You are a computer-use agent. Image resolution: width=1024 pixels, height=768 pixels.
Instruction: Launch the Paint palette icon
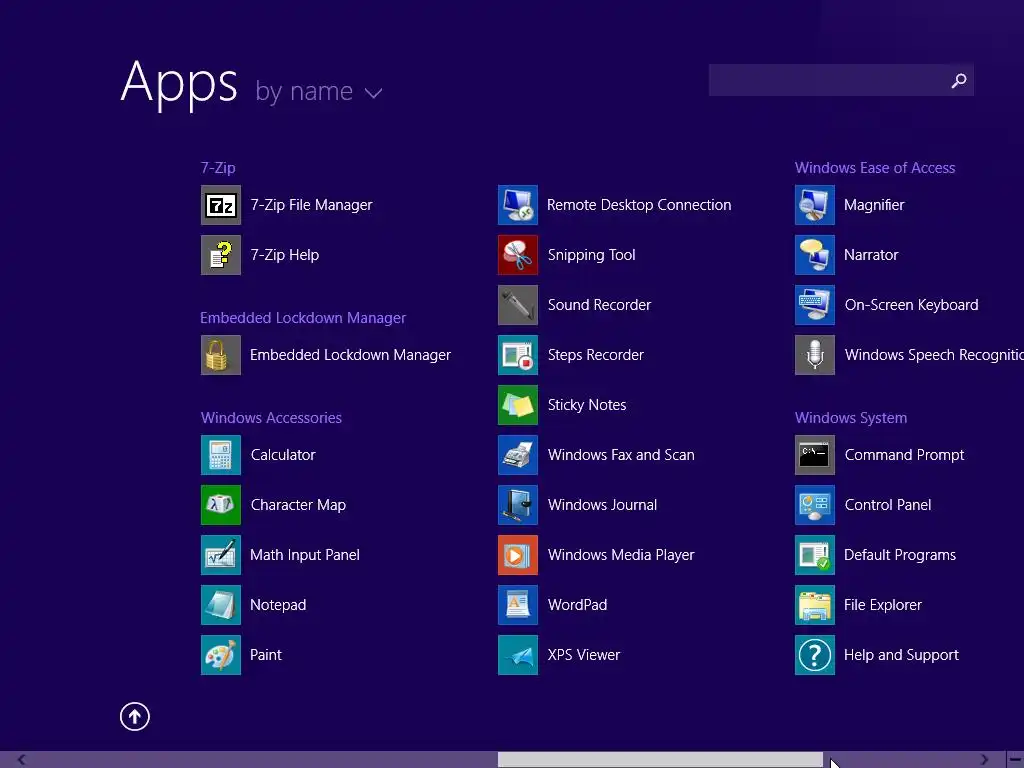(x=221, y=654)
